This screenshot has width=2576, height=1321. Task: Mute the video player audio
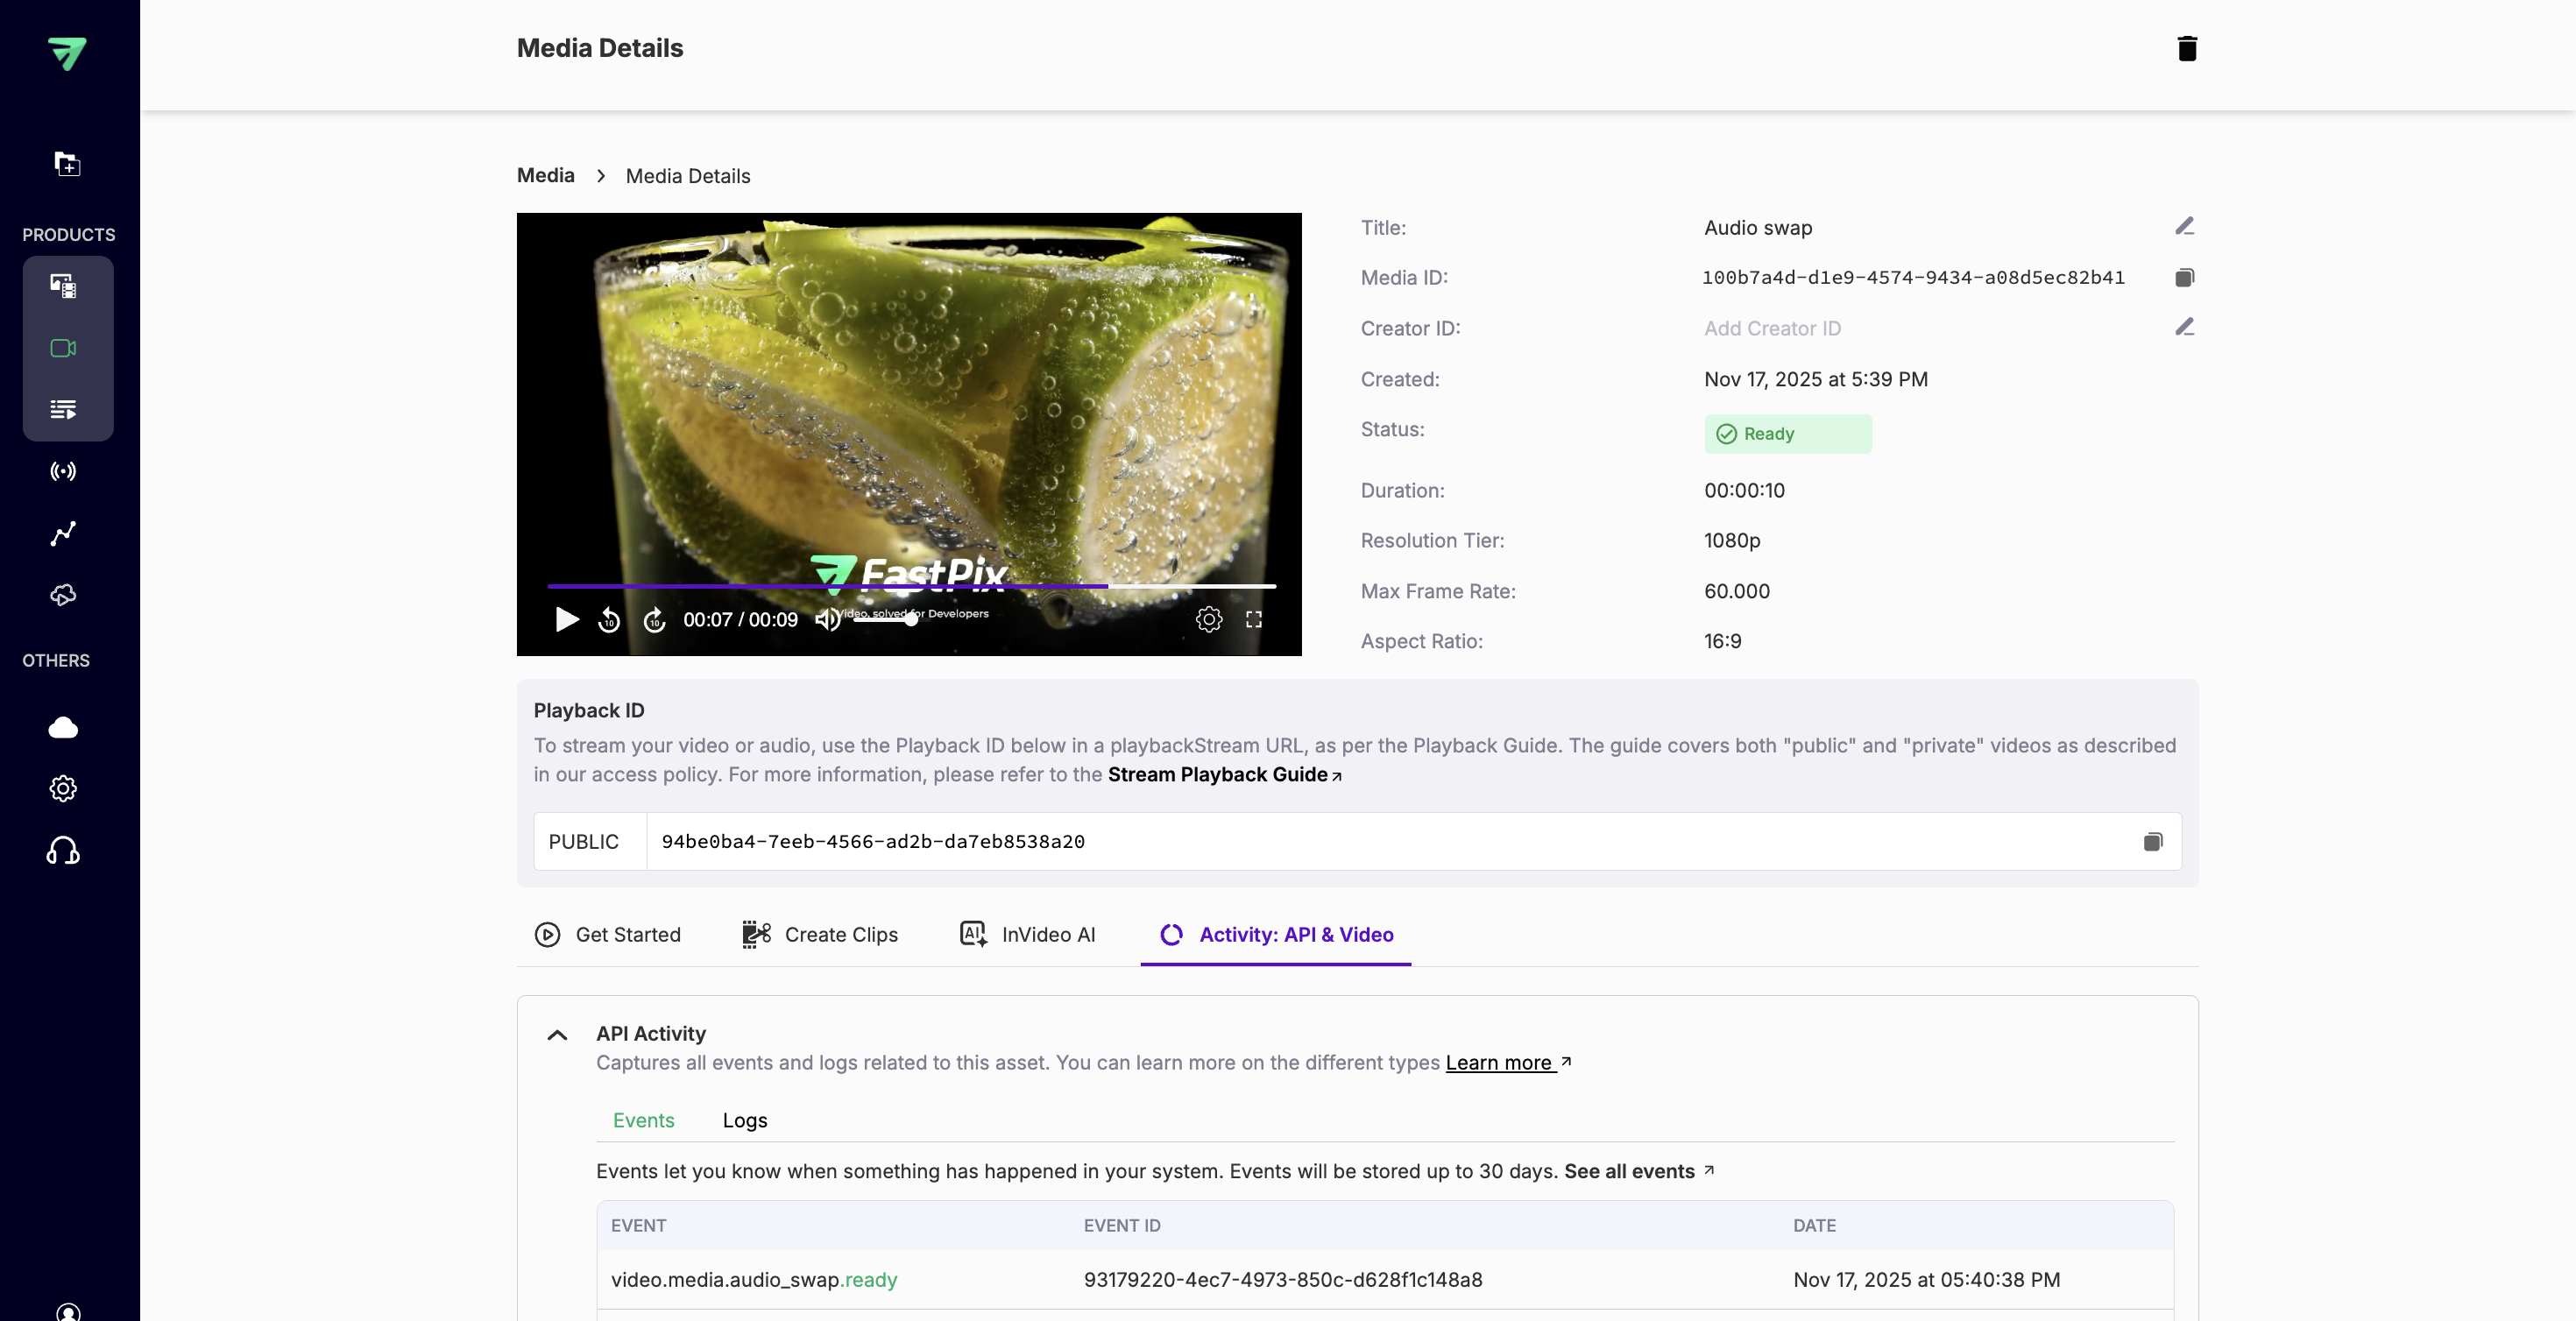click(x=827, y=620)
